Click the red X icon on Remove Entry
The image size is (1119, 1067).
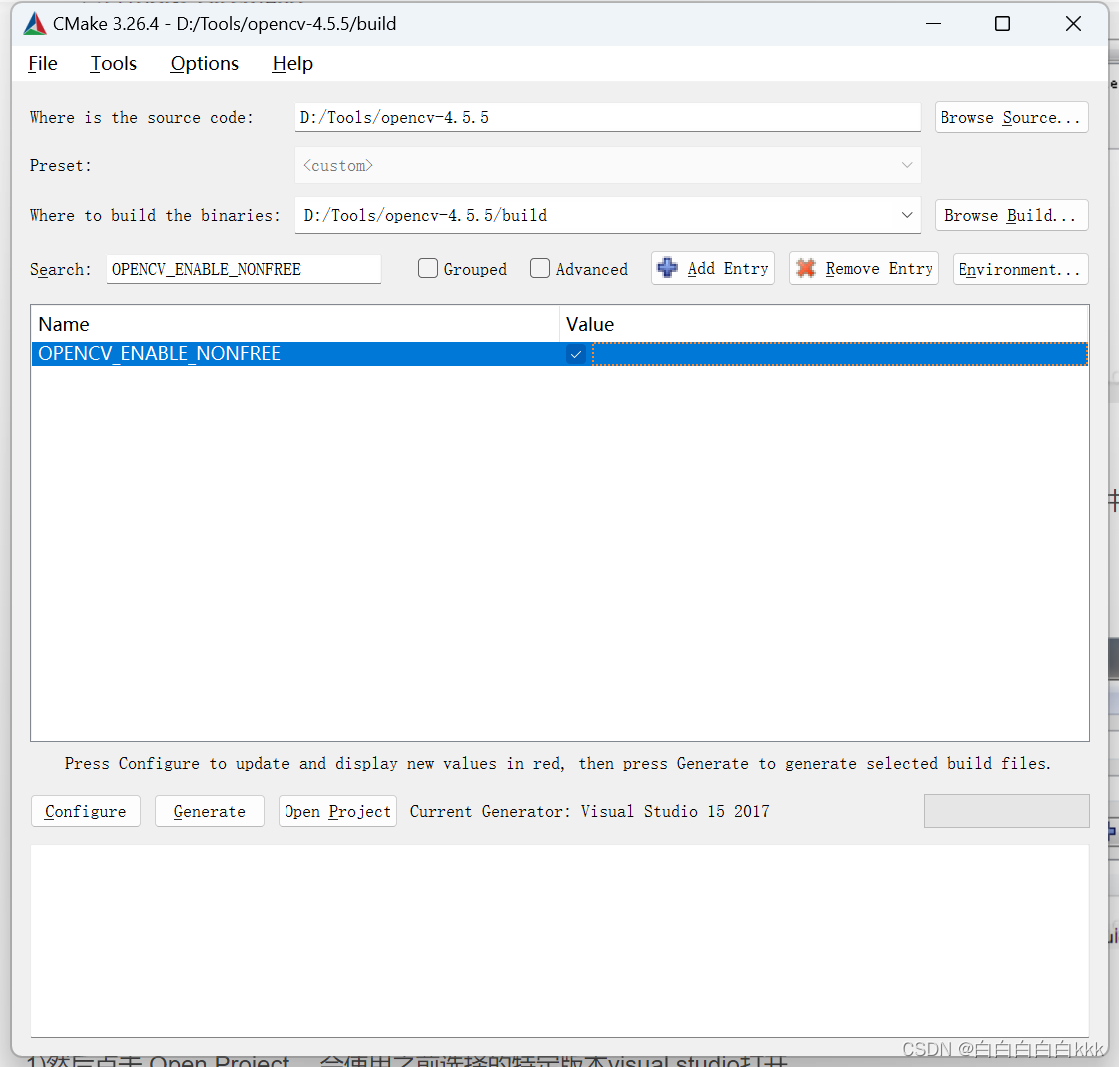[x=806, y=268]
